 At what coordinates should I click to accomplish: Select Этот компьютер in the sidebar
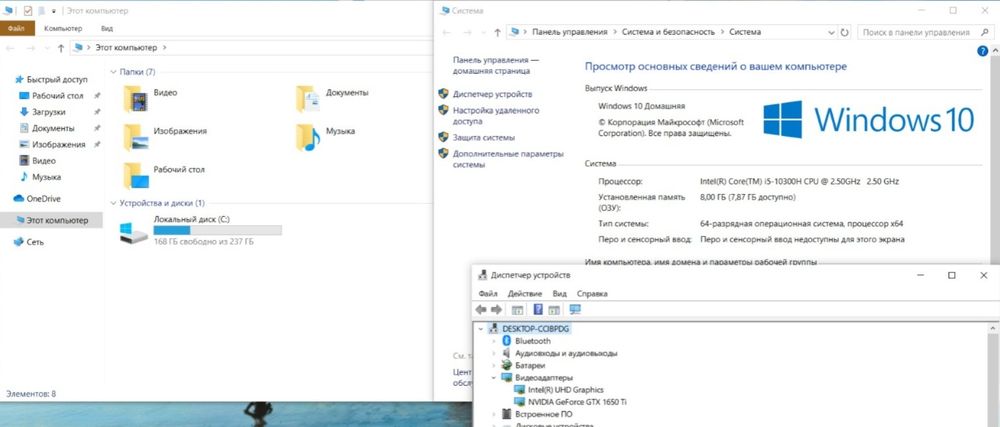[51, 220]
